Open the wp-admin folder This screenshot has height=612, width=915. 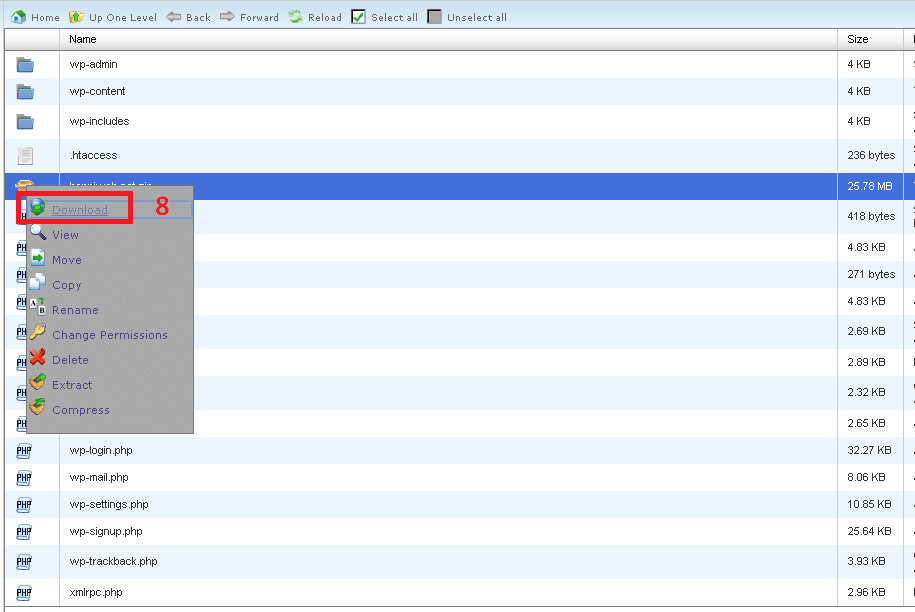tap(93, 64)
